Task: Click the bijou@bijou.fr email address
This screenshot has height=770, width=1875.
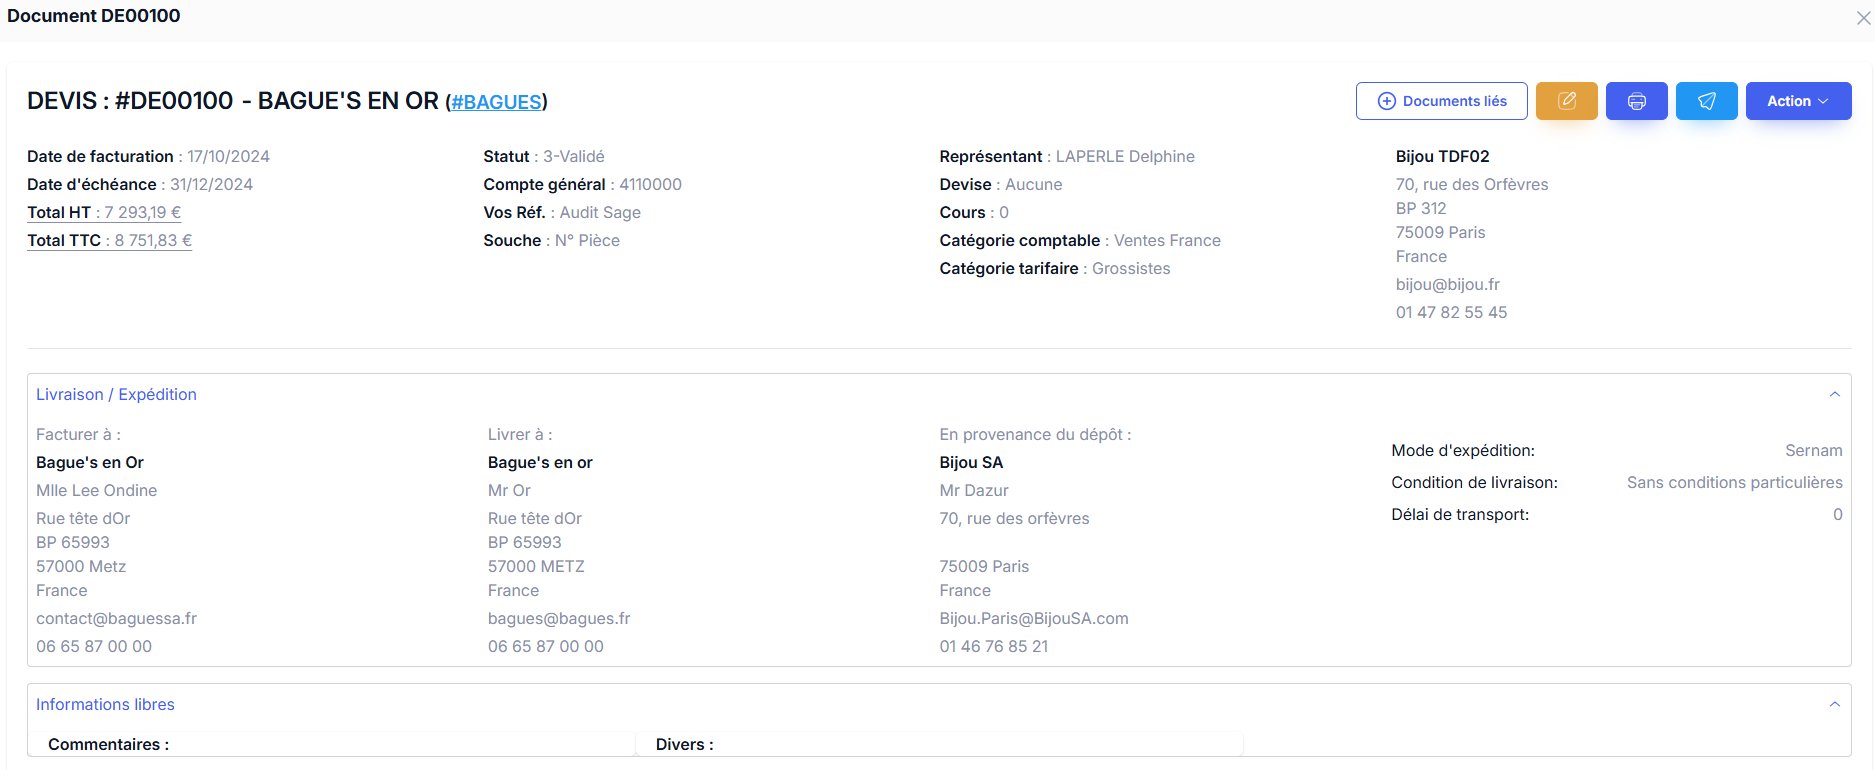Action: pyautogui.click(x=1447, y=284)
